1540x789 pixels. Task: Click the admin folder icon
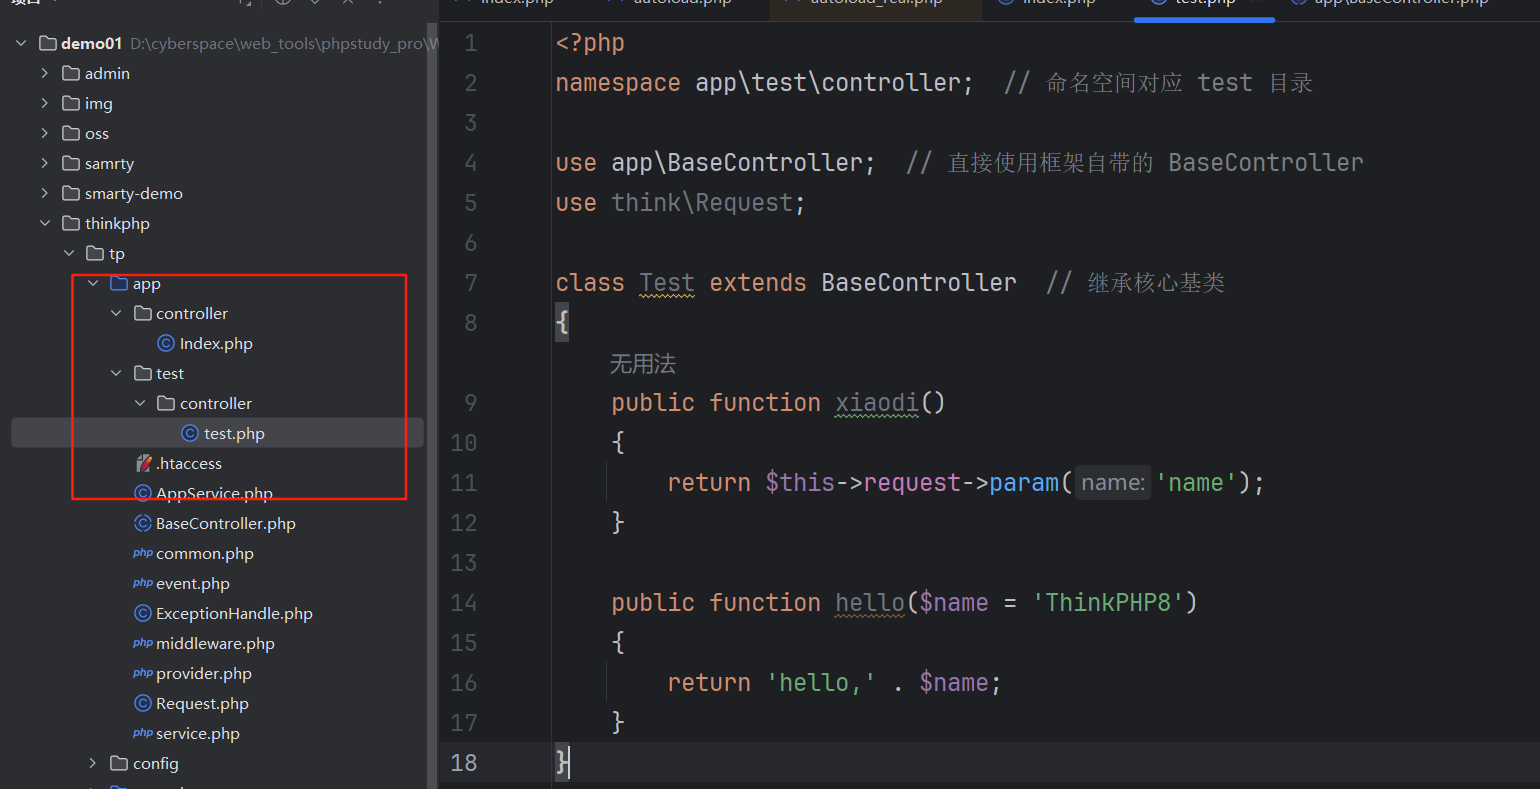(x=71, y=73)
